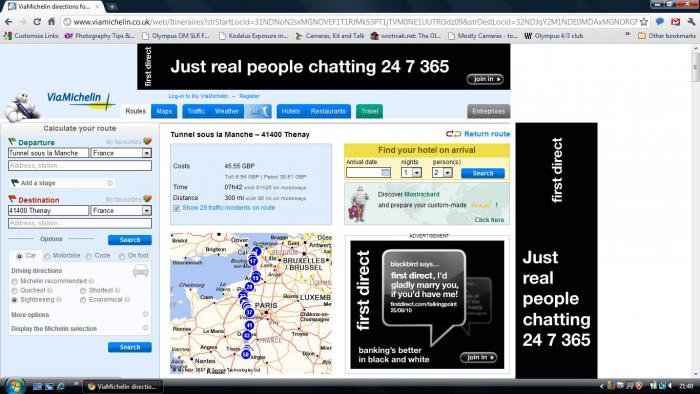Open the Hotels tab
The height and width of the screenshot is (394, 700).
pos(291,111)
